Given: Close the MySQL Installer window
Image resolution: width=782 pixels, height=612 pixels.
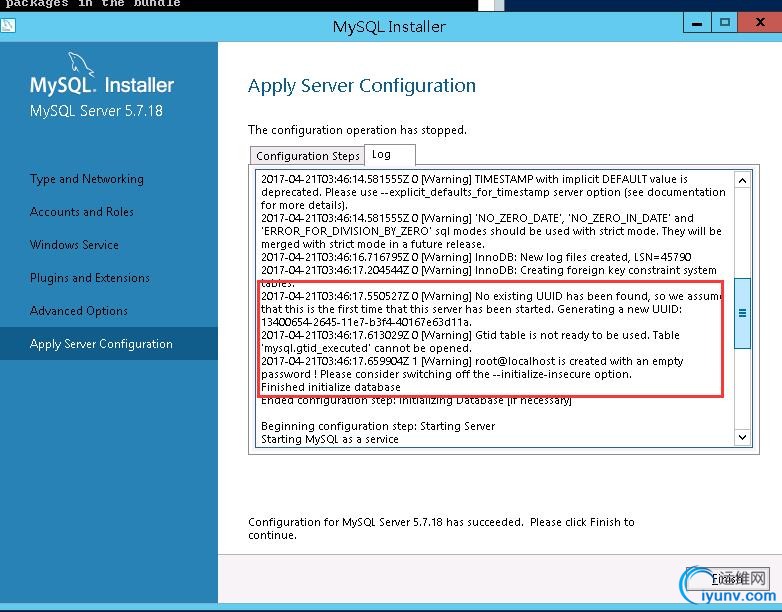Looking at the screenshot, I should pos(760,22).
